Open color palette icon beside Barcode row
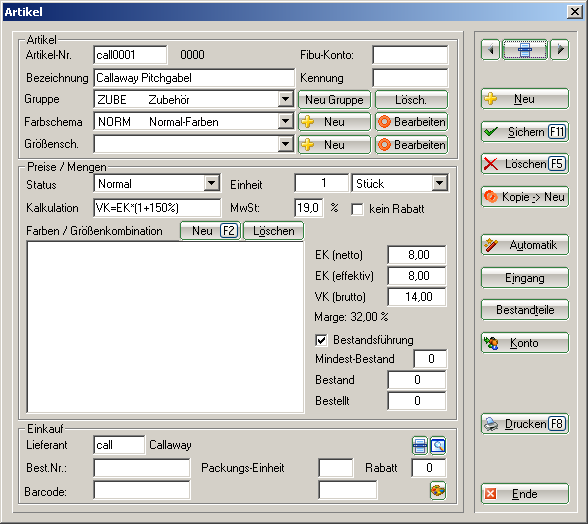This screenshot has width=588, height=524. click(438, 491)
